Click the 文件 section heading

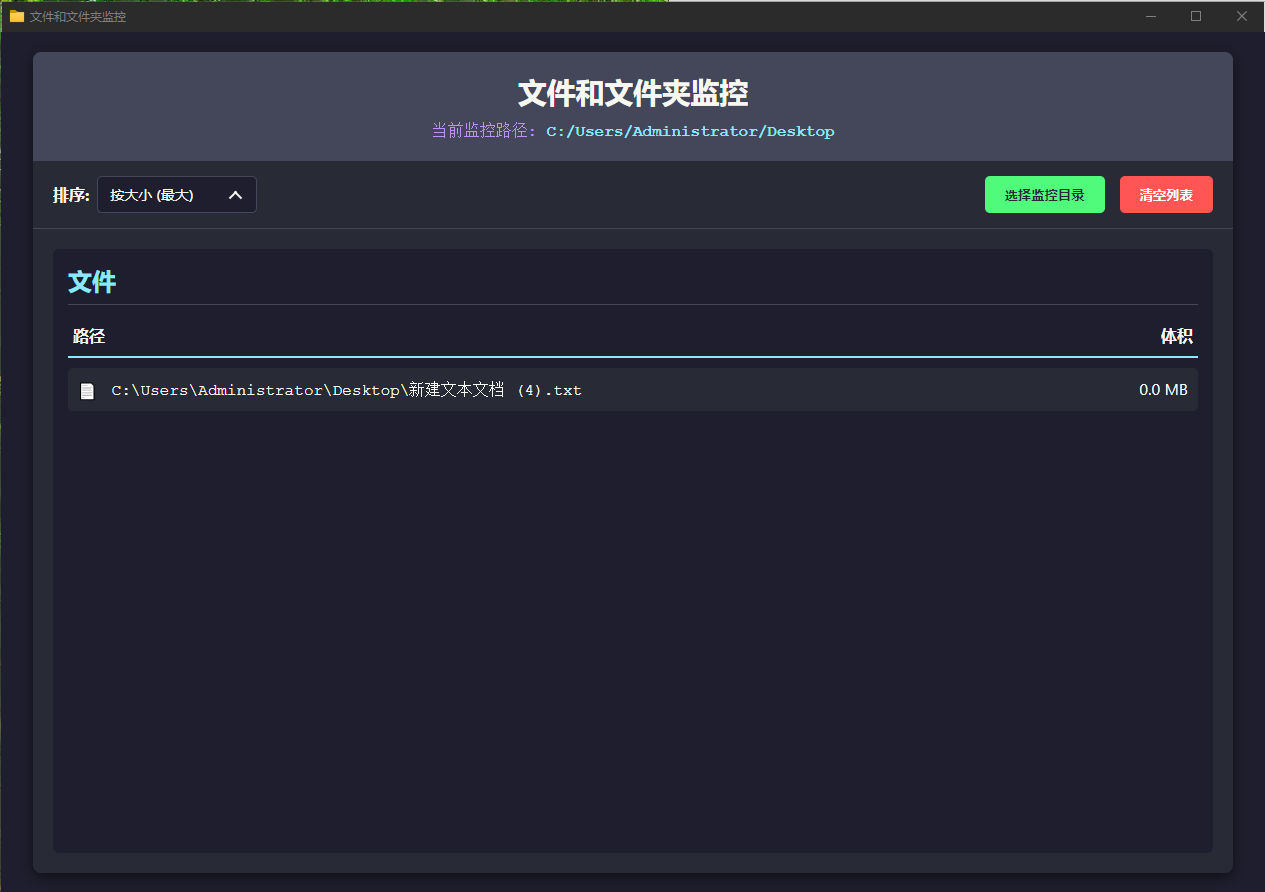click(92, 282)
